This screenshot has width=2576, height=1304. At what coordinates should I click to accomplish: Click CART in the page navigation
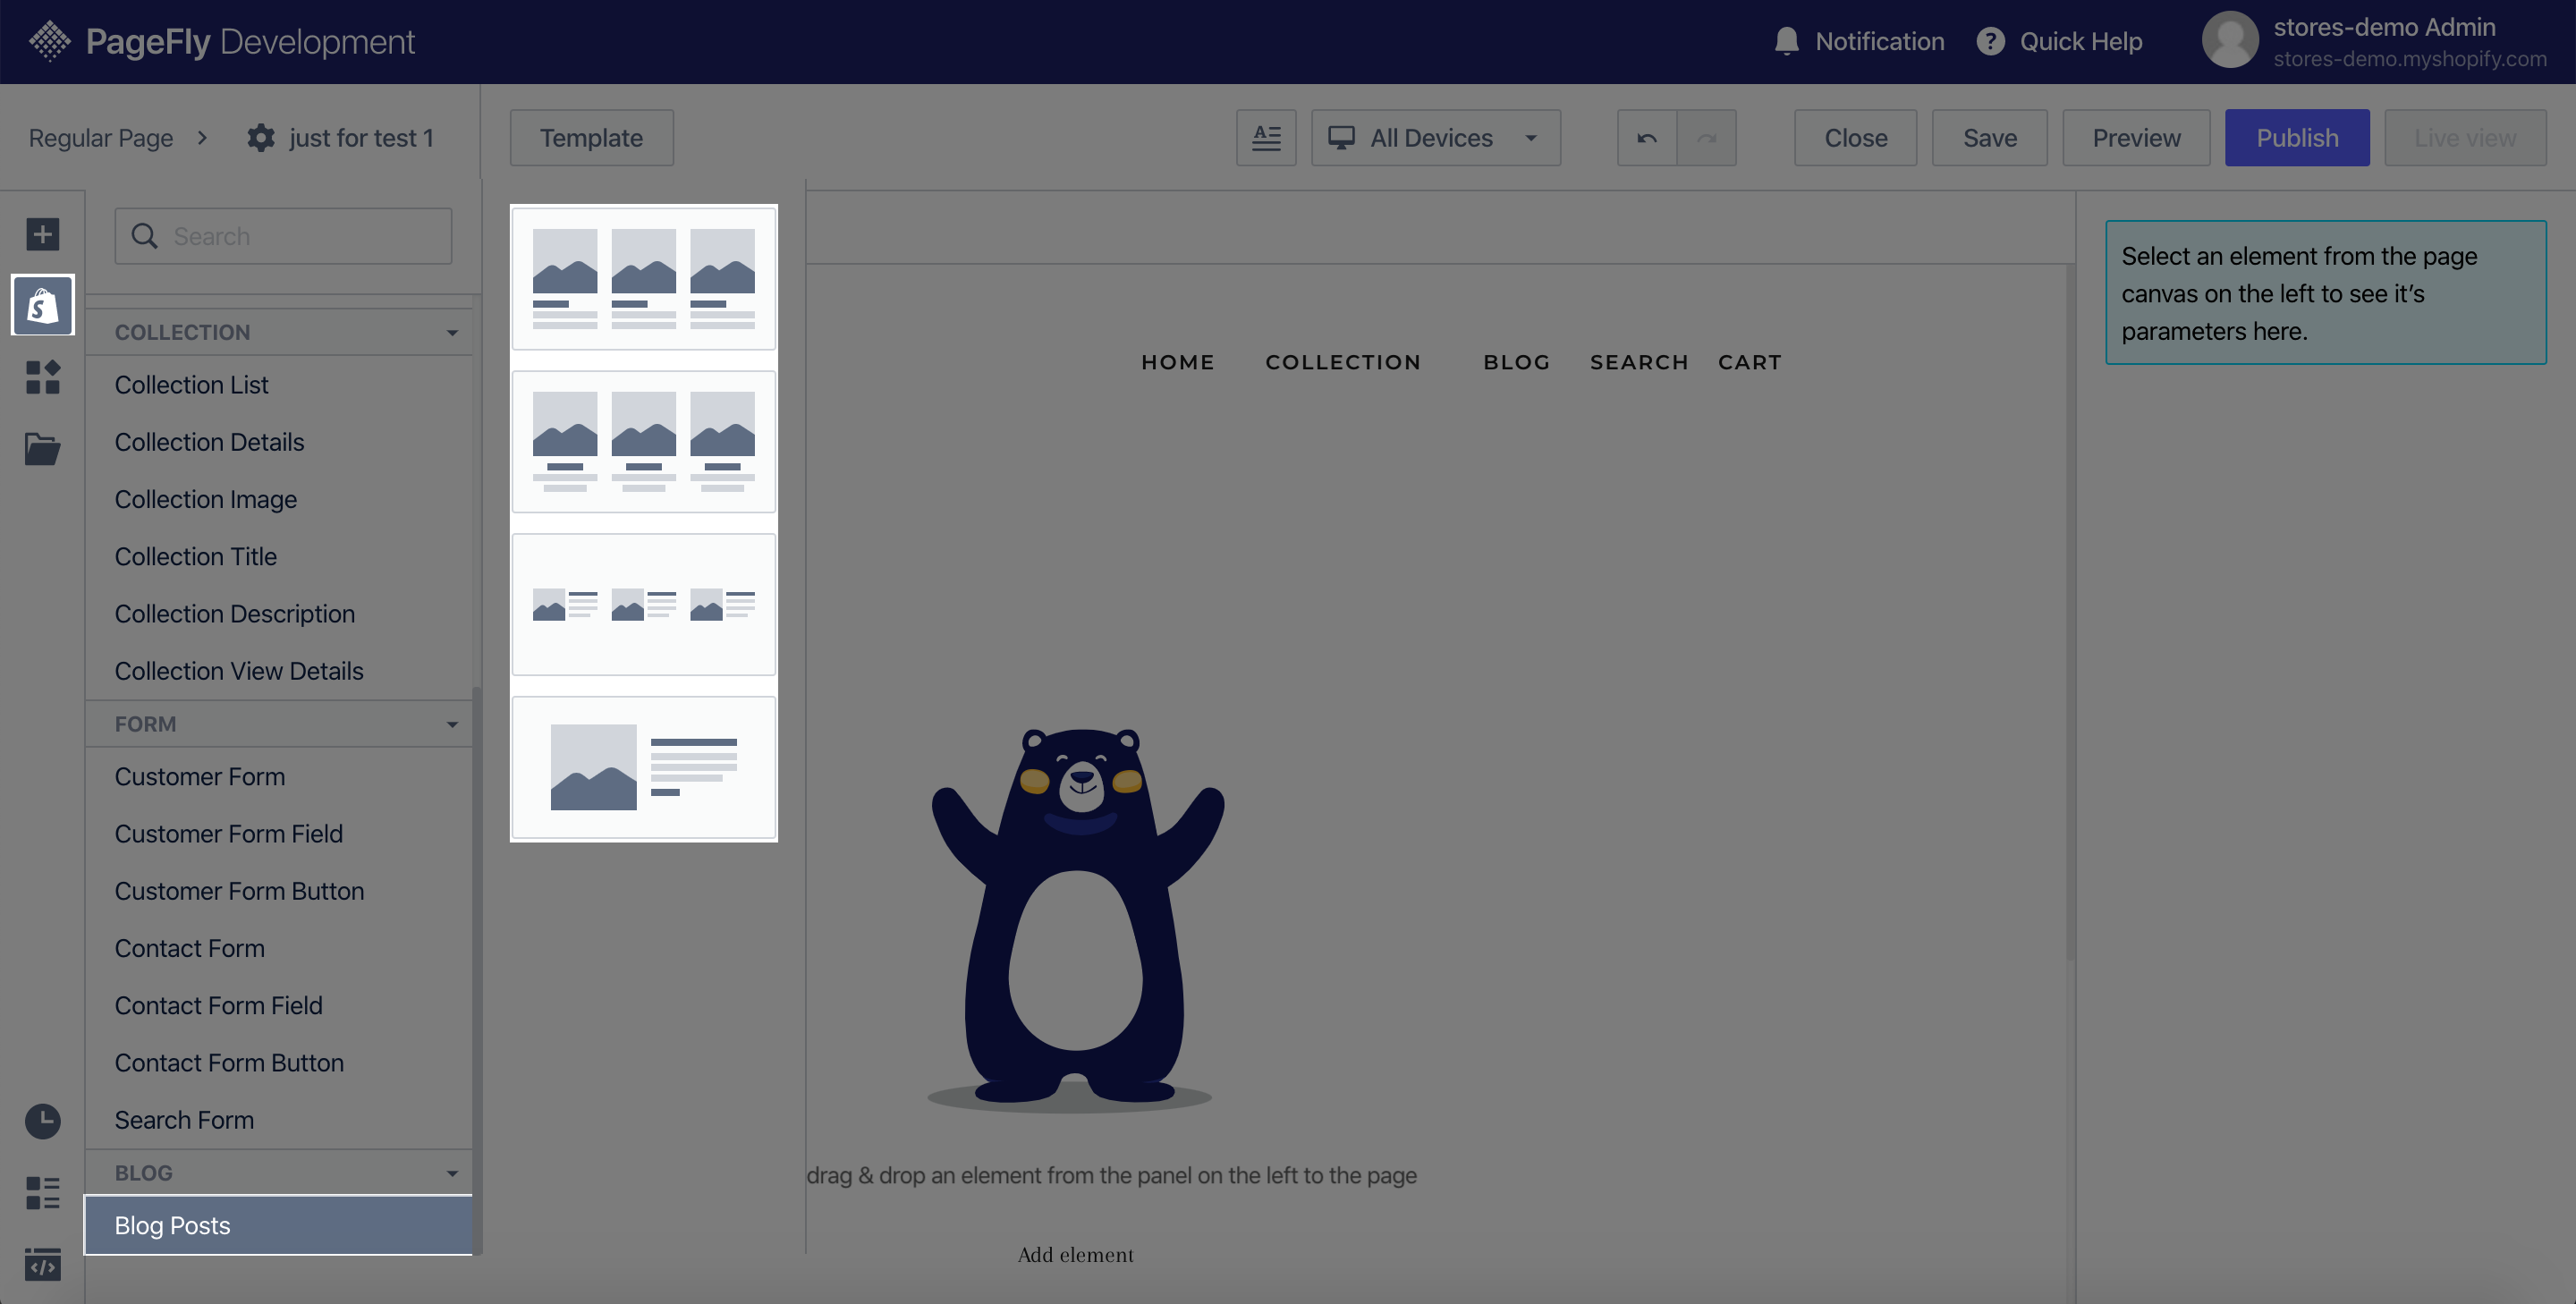point(1750,362)
